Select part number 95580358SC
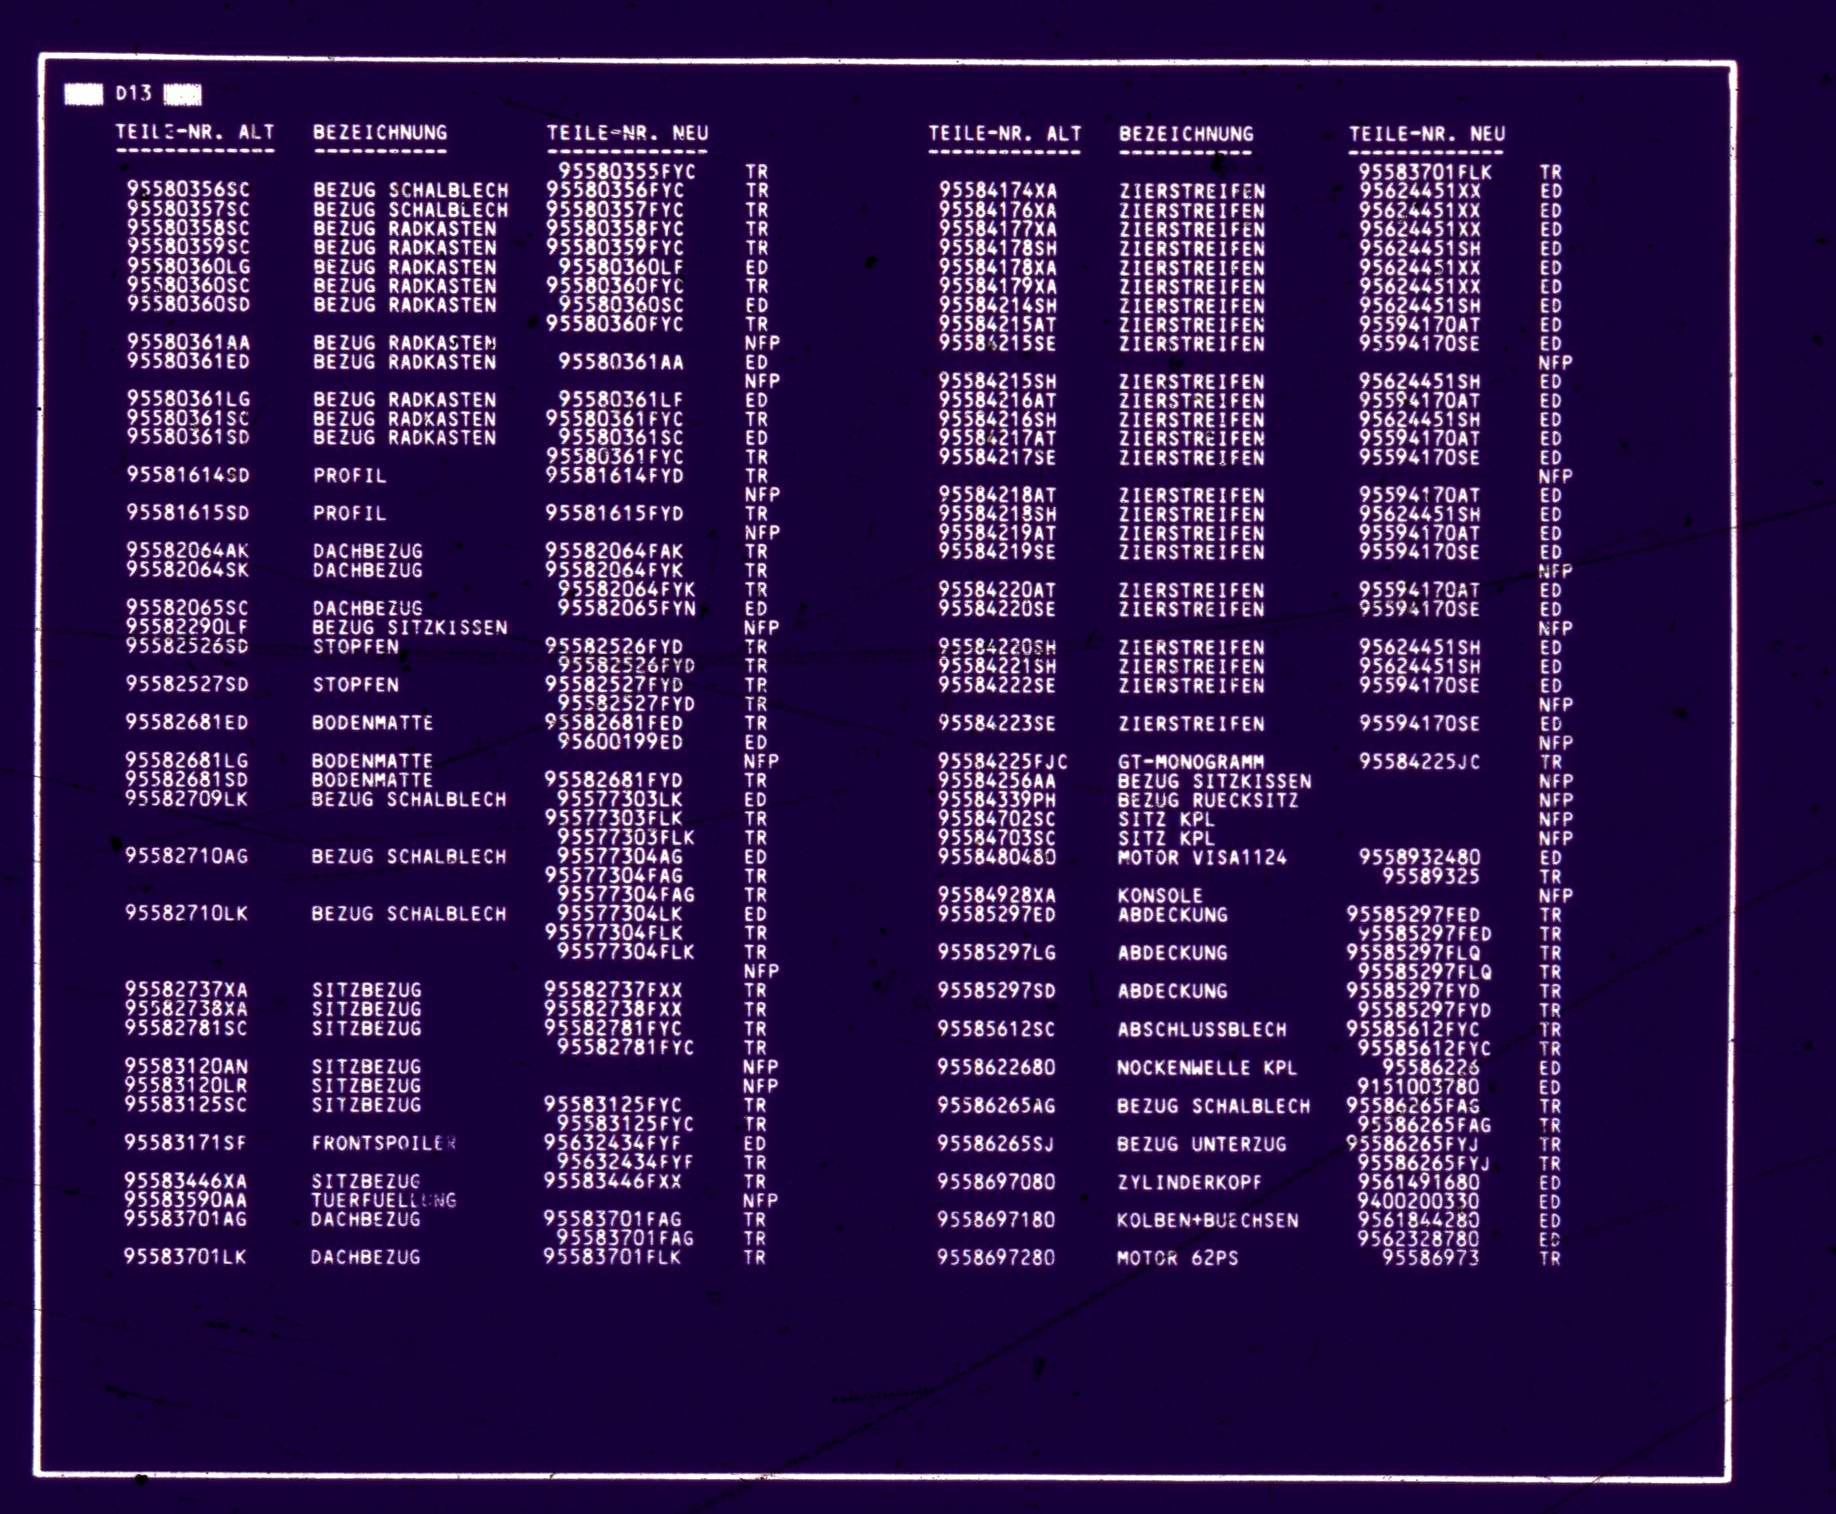This screenshot has height=1514, width=1836. click(x=188, y=228)
